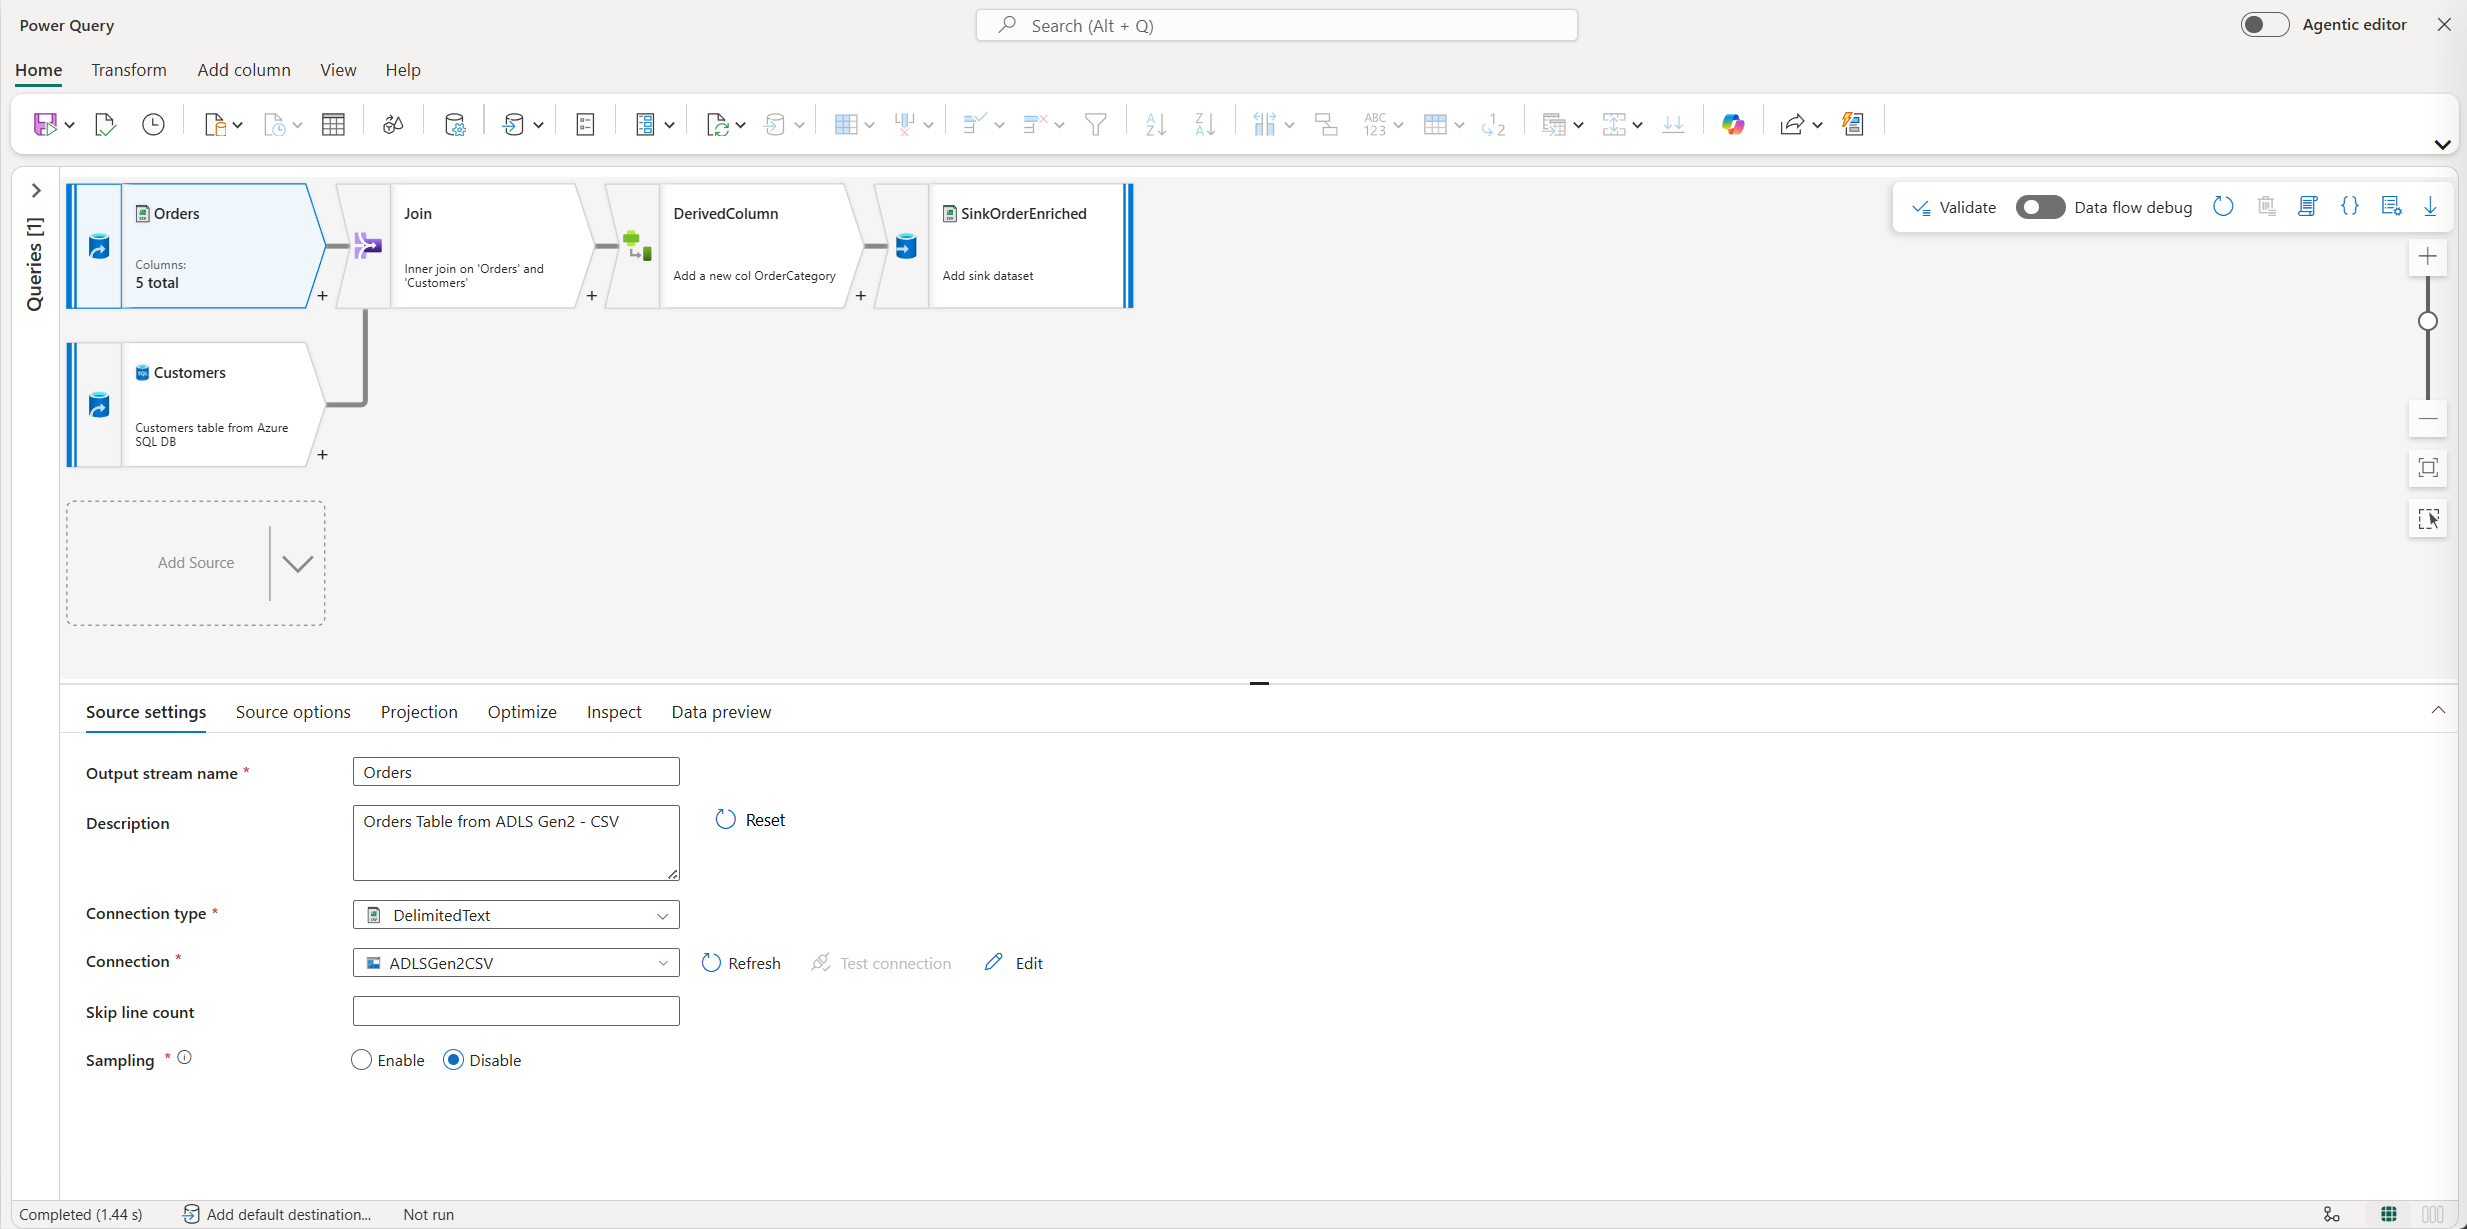Toggle the Data flow debug switch
2467x1229 pixels.
(2040, 207)
